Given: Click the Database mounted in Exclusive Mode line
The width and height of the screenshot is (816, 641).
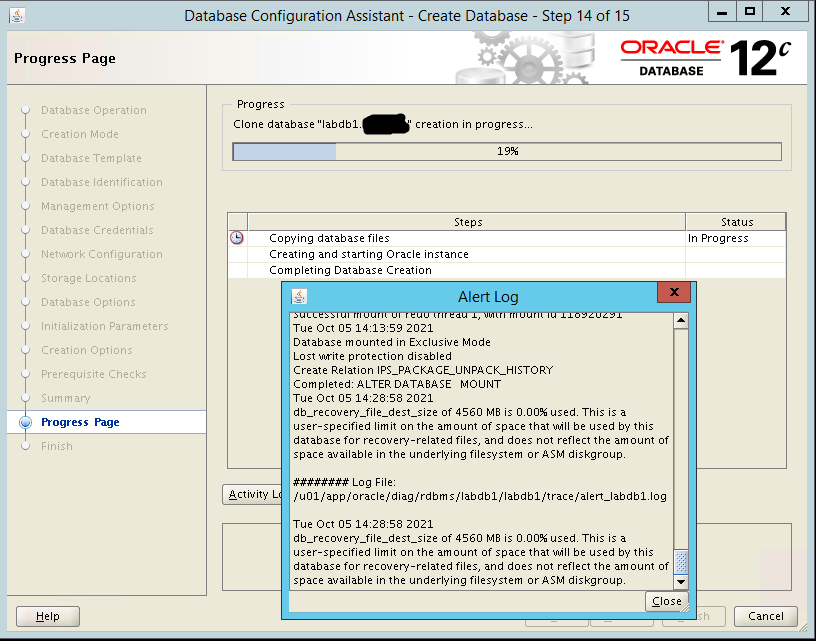Looking at the screenshot, I should coord(391,342).
